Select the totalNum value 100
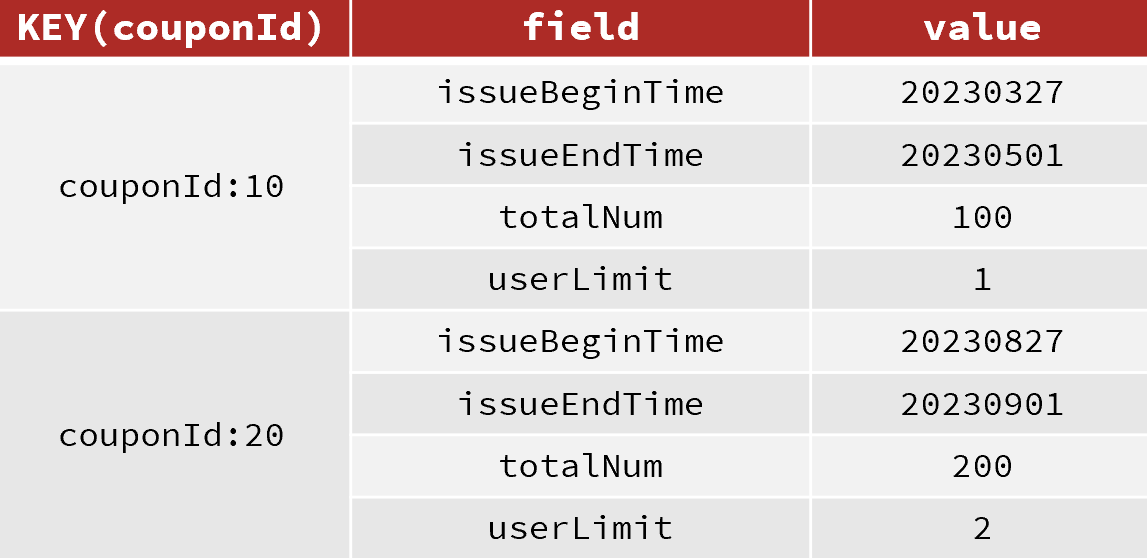Image resolution: width=1147 pixels, height=558 pixels. click(982, 217)
